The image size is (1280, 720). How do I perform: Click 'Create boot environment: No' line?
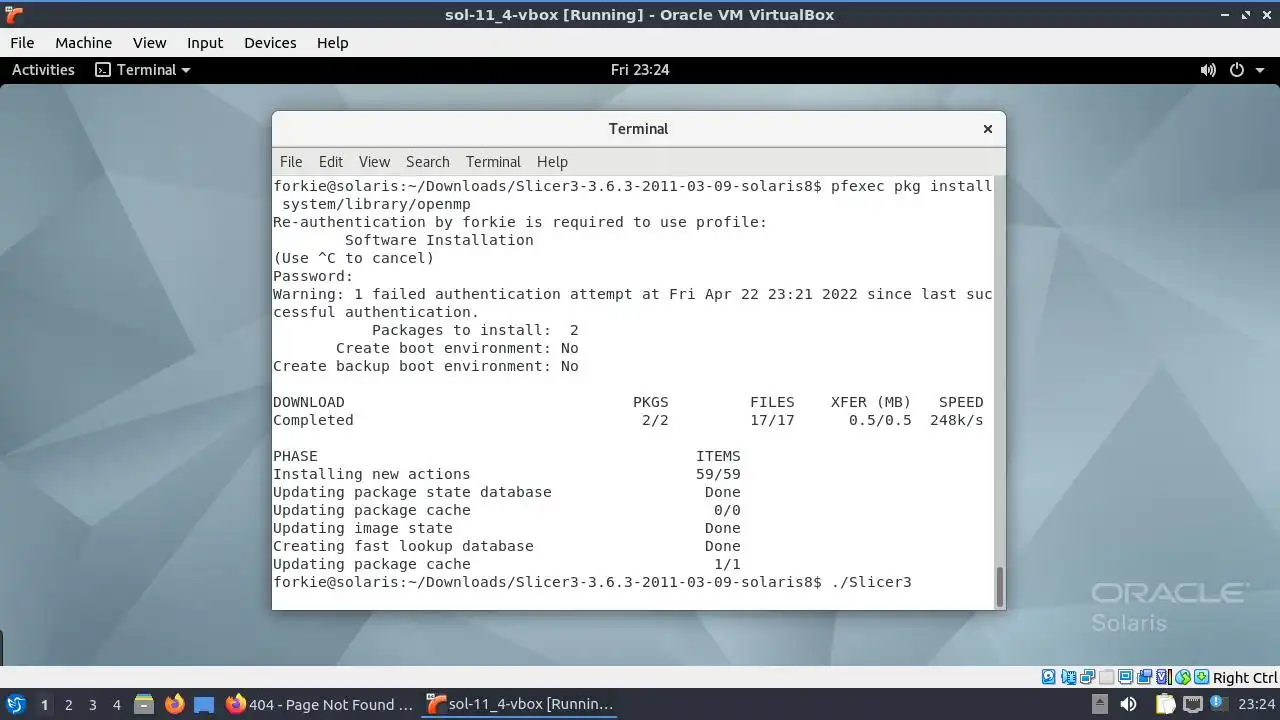(x=457, y=348)
